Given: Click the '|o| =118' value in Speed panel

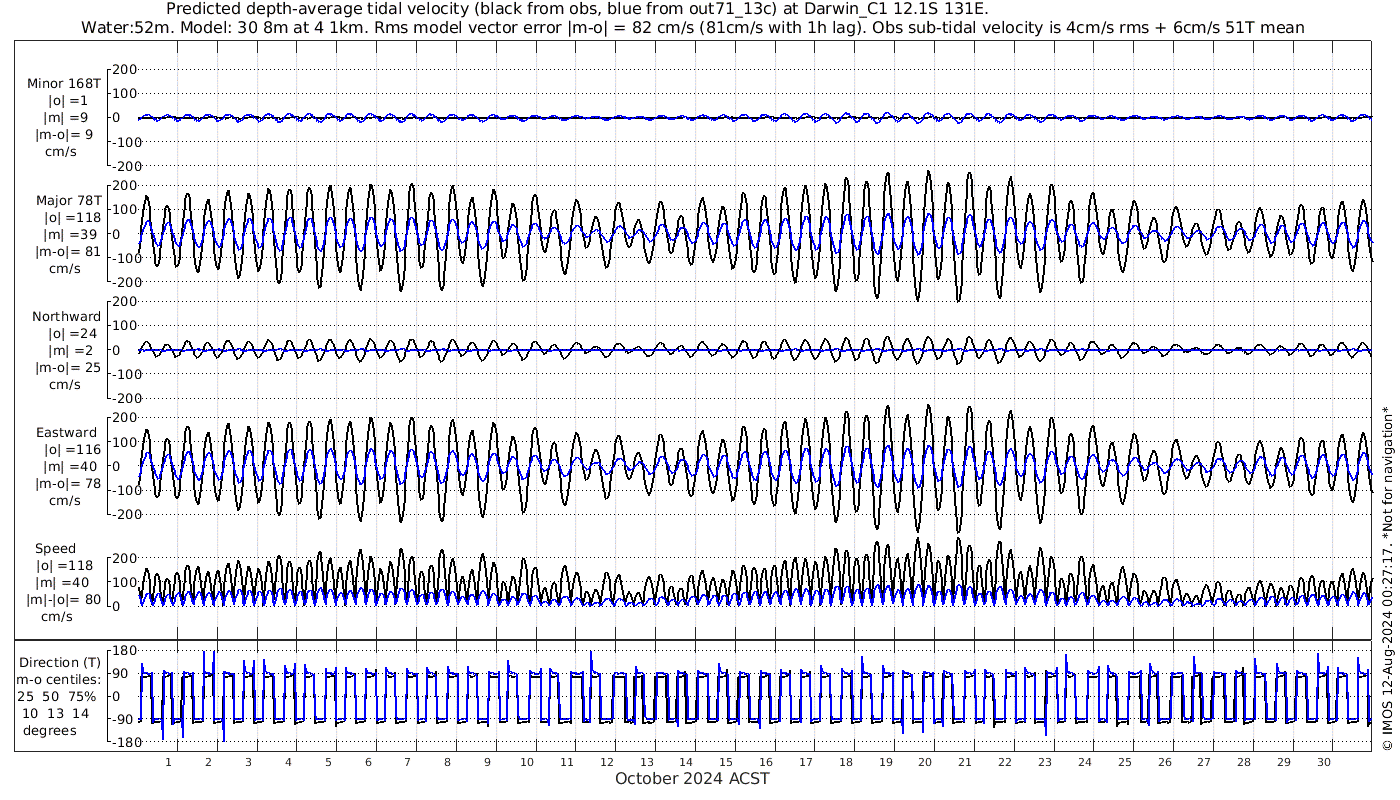Looking at the screenshot, I should coord(67,566).
